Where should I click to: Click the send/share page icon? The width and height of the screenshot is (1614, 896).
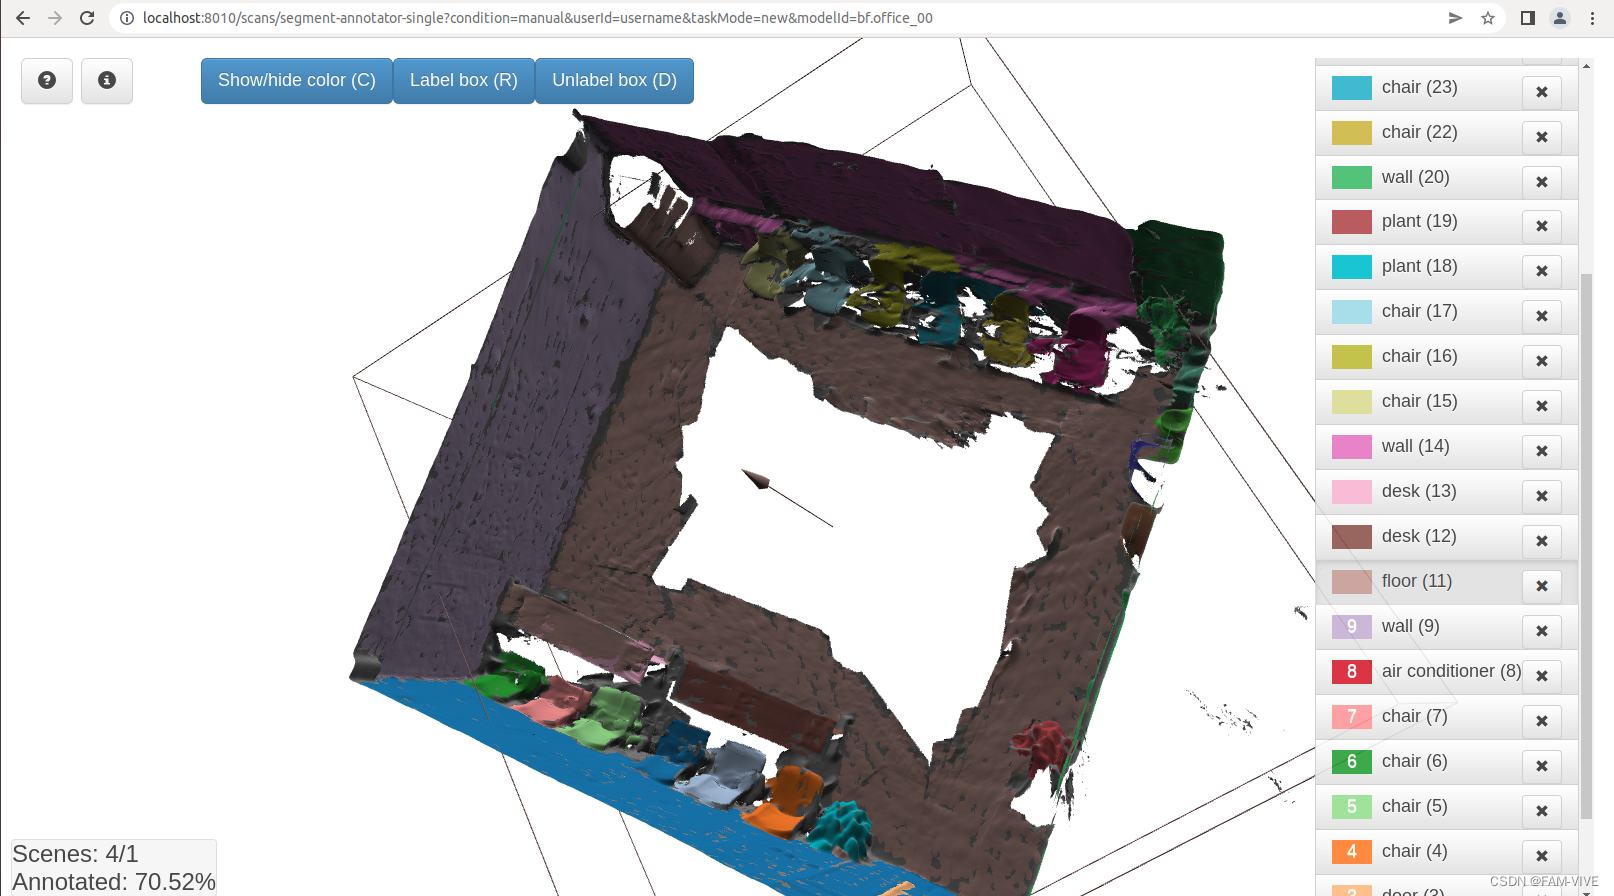(x=1455, y=18)
